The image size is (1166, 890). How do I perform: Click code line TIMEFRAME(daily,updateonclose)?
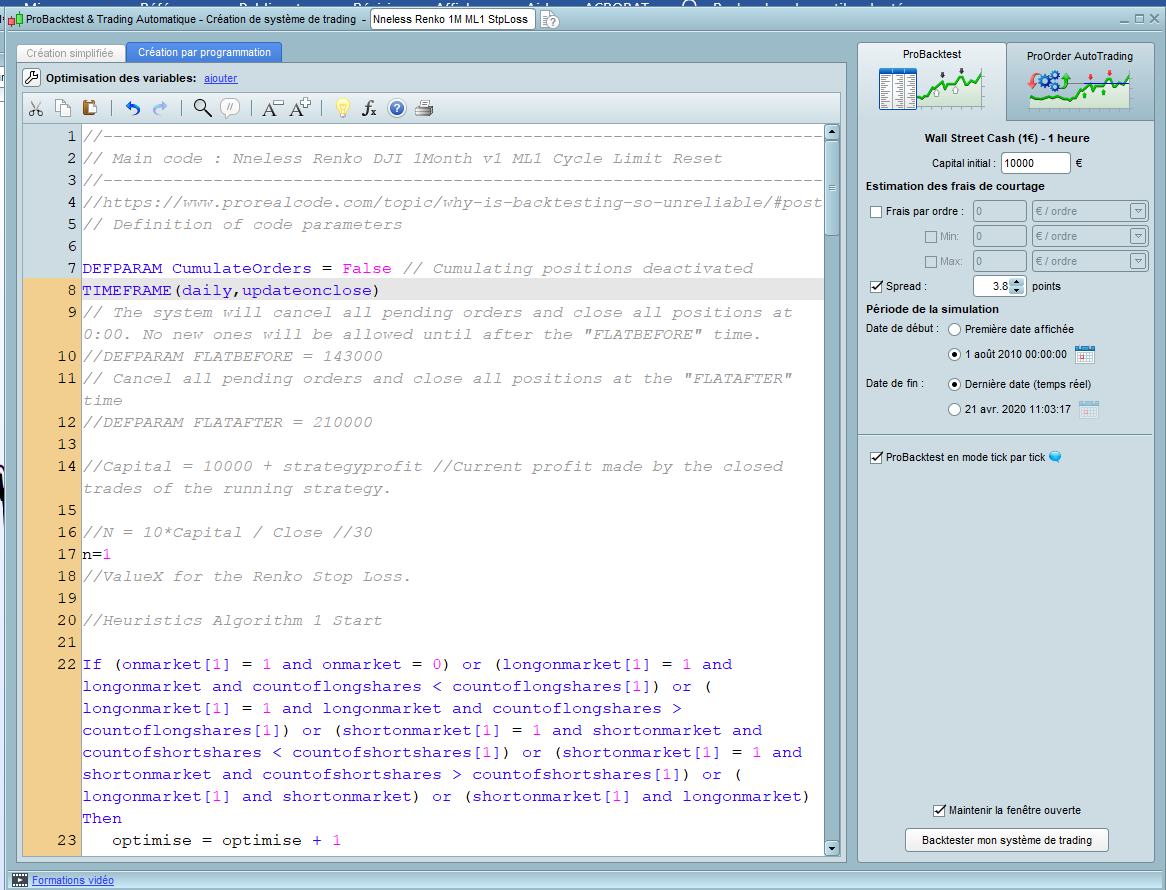coord(231,291)
